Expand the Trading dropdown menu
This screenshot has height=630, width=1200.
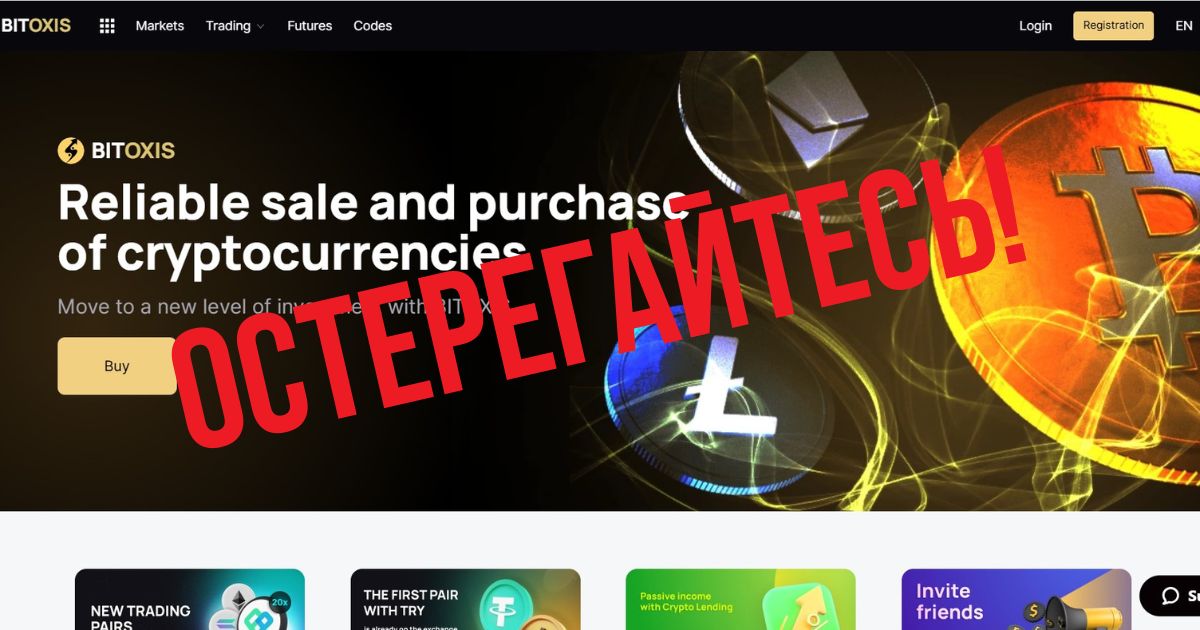point(235,26)
